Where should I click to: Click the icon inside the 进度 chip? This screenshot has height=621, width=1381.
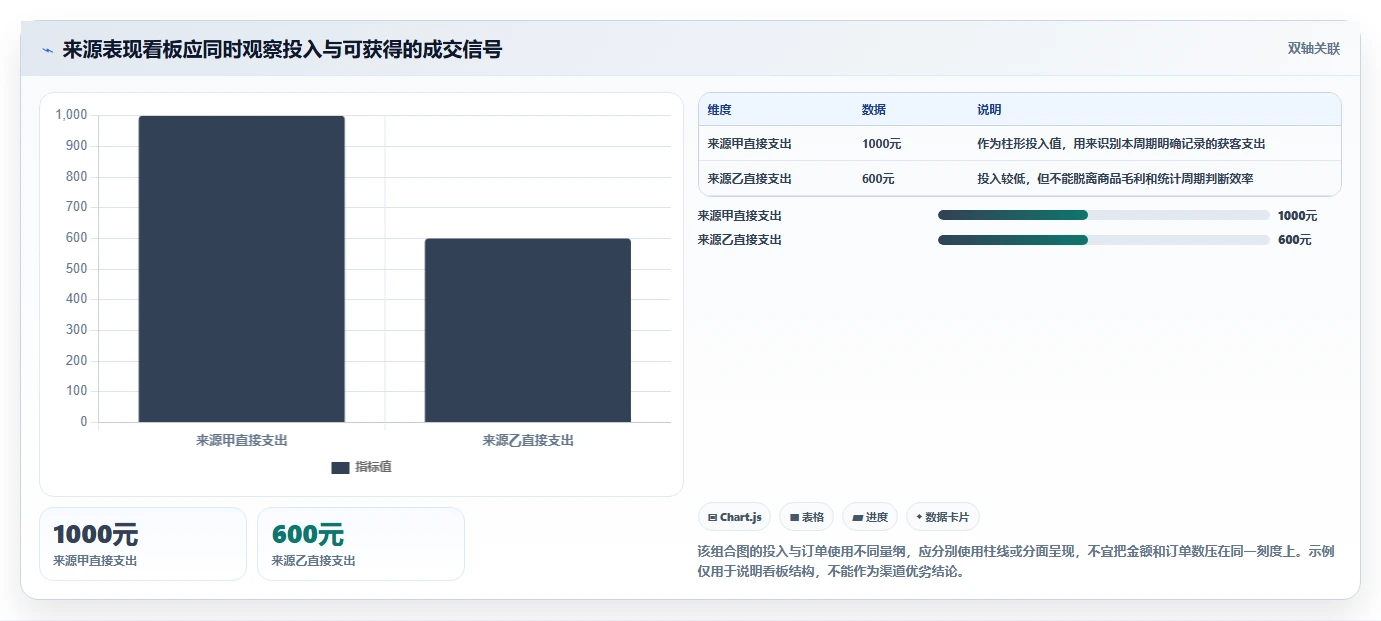point(857,517)
